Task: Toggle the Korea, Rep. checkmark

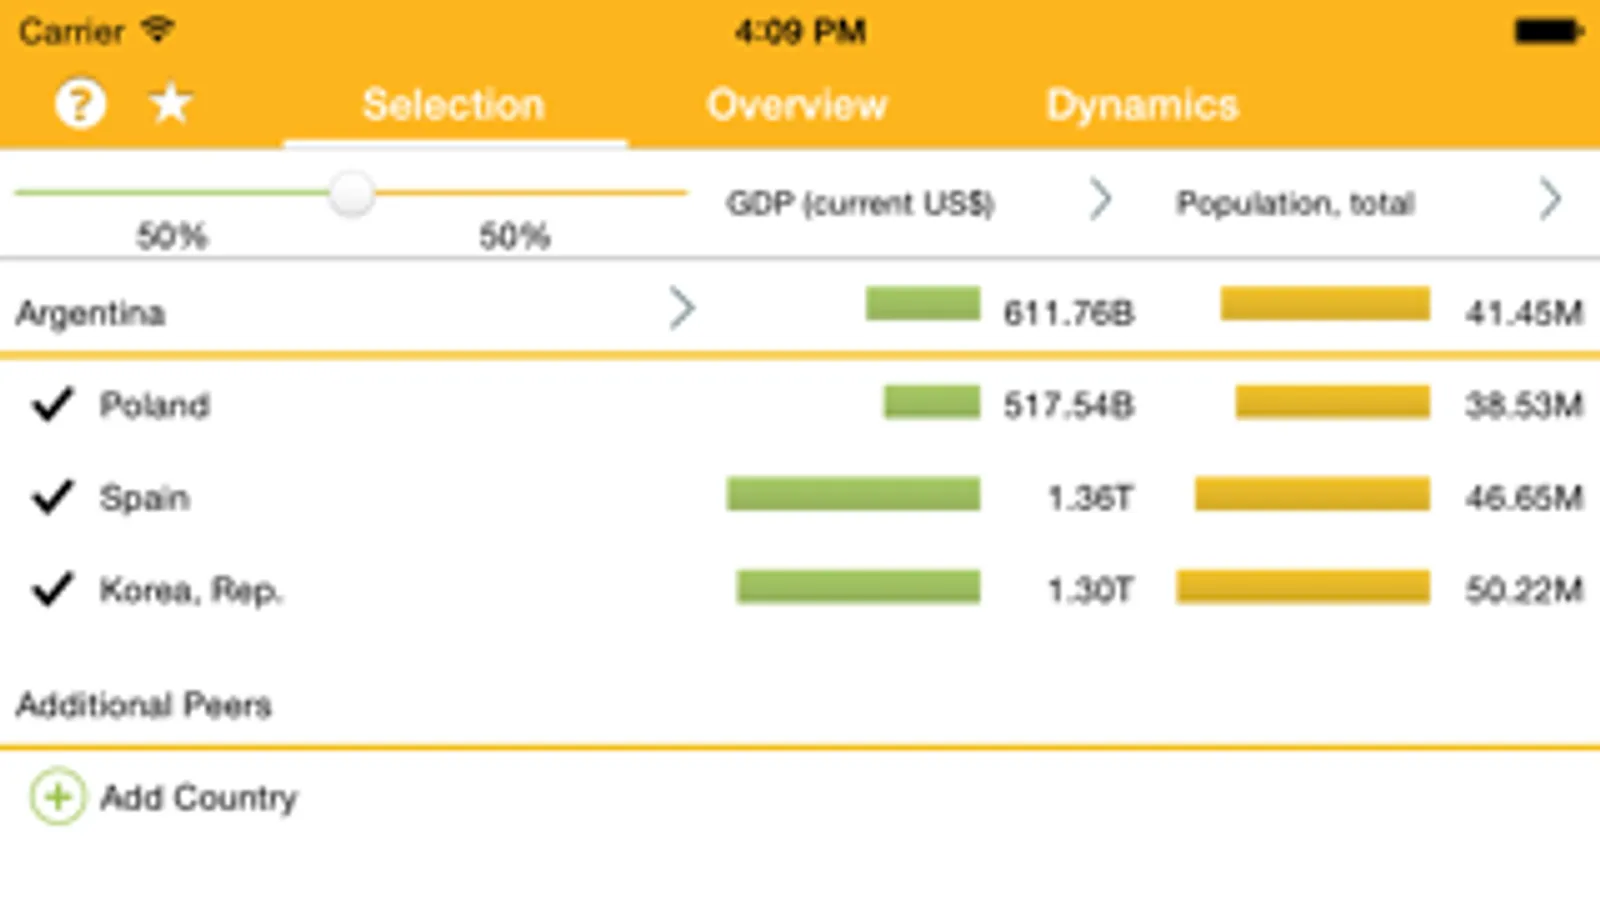Action: [x=52, y=589]
